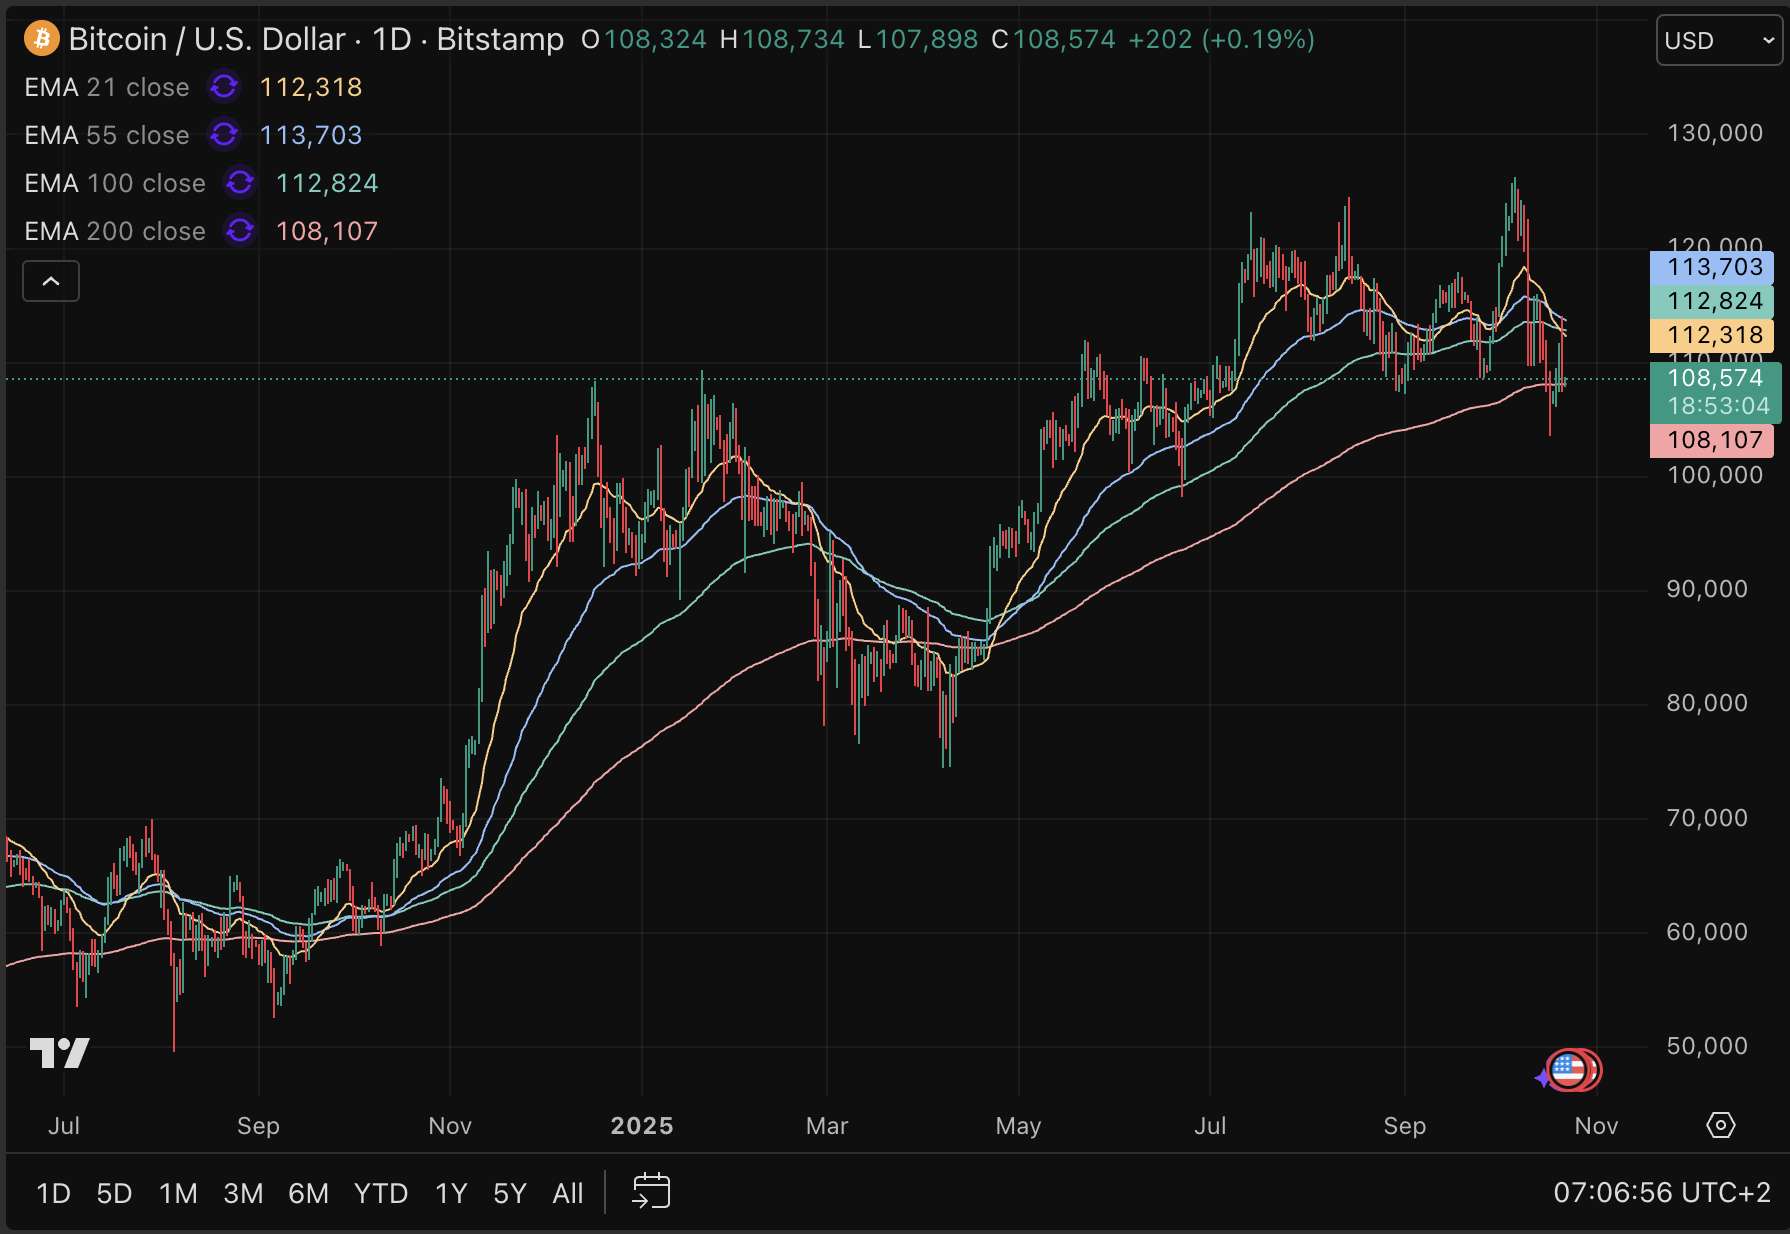1790x1234 pixels.
Task: Switch to the YTD range
Action: point(381,1193)
